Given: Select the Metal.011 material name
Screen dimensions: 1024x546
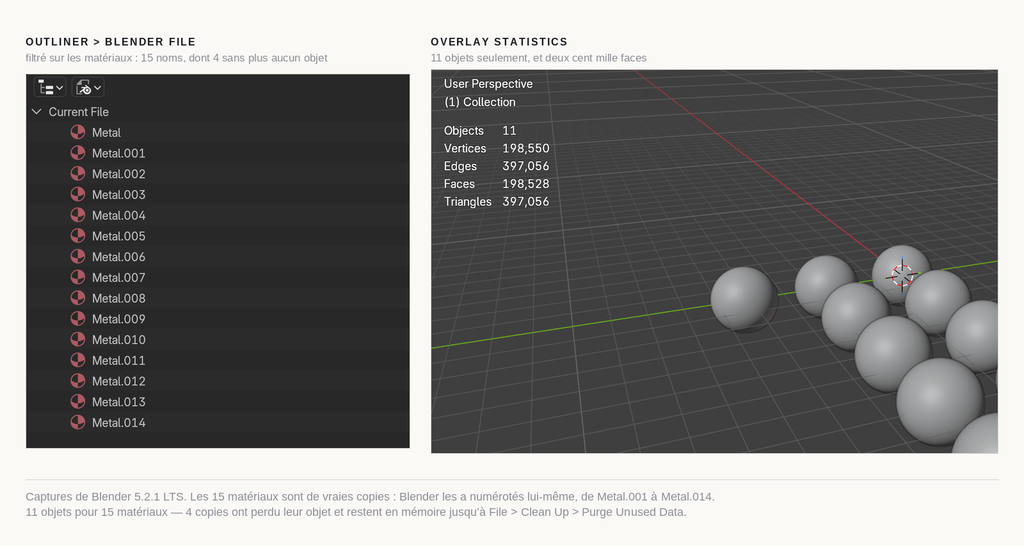Looking at the screenshot, I should [x=119, y=361].
